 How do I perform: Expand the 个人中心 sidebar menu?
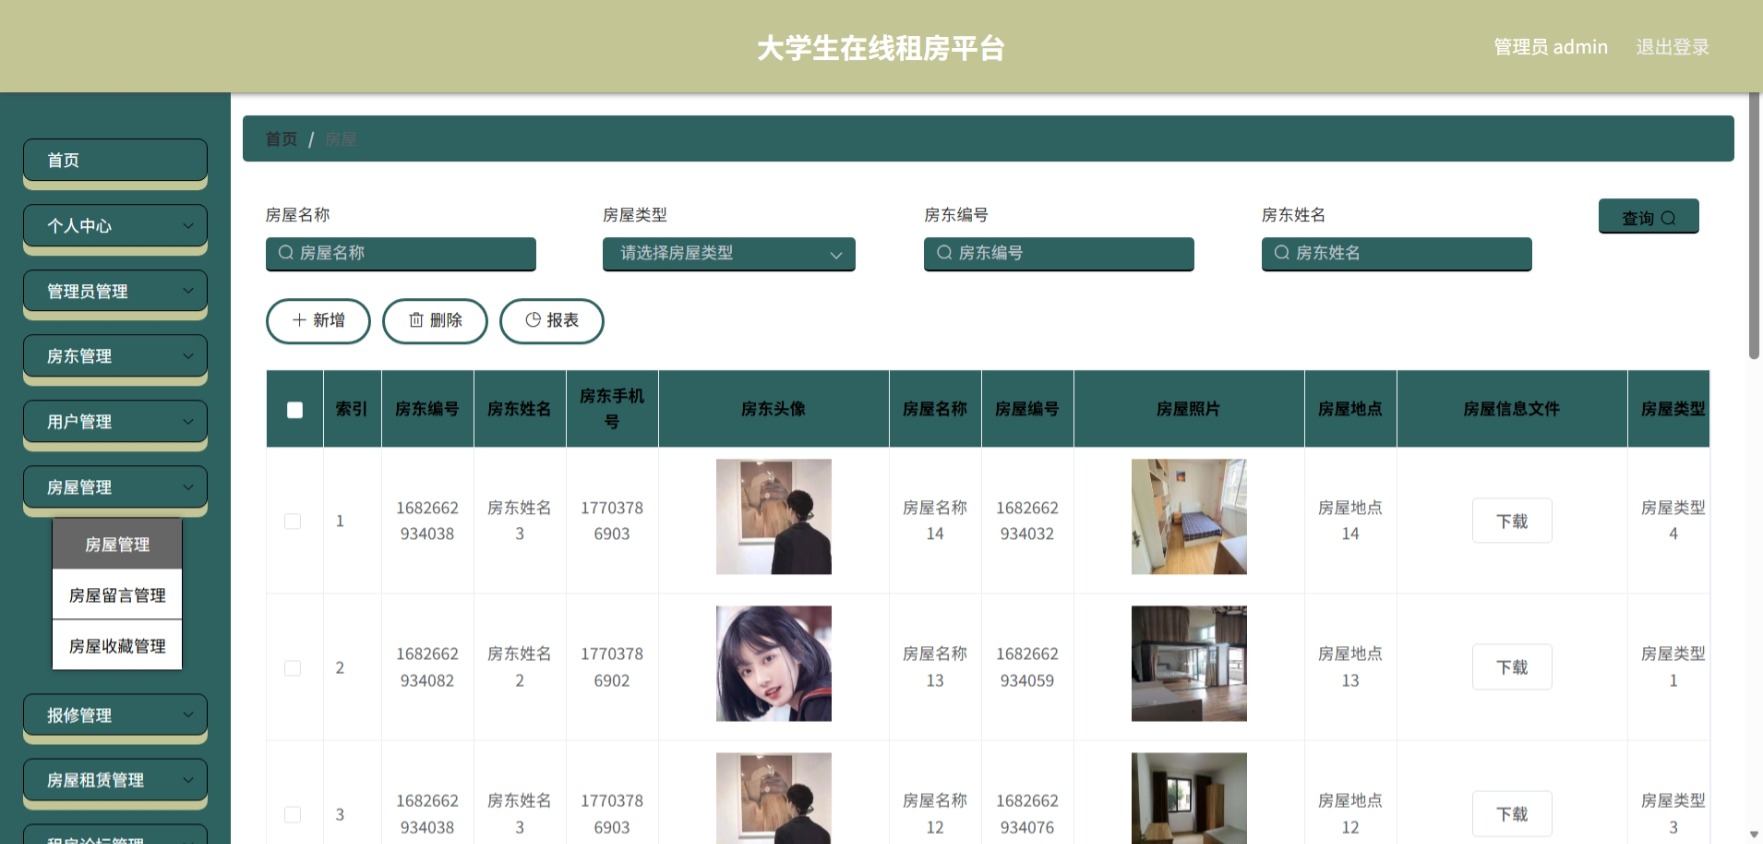tap(115, 226)
